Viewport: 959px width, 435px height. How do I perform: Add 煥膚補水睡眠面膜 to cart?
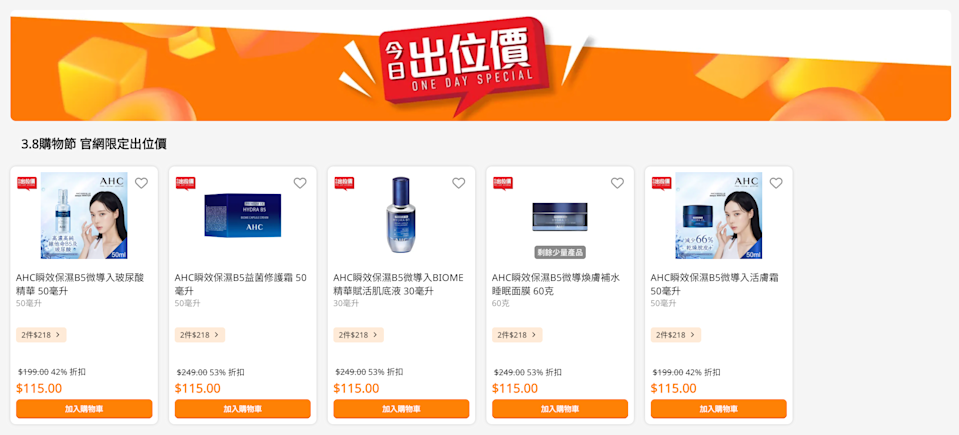click(x=560, y=409)
